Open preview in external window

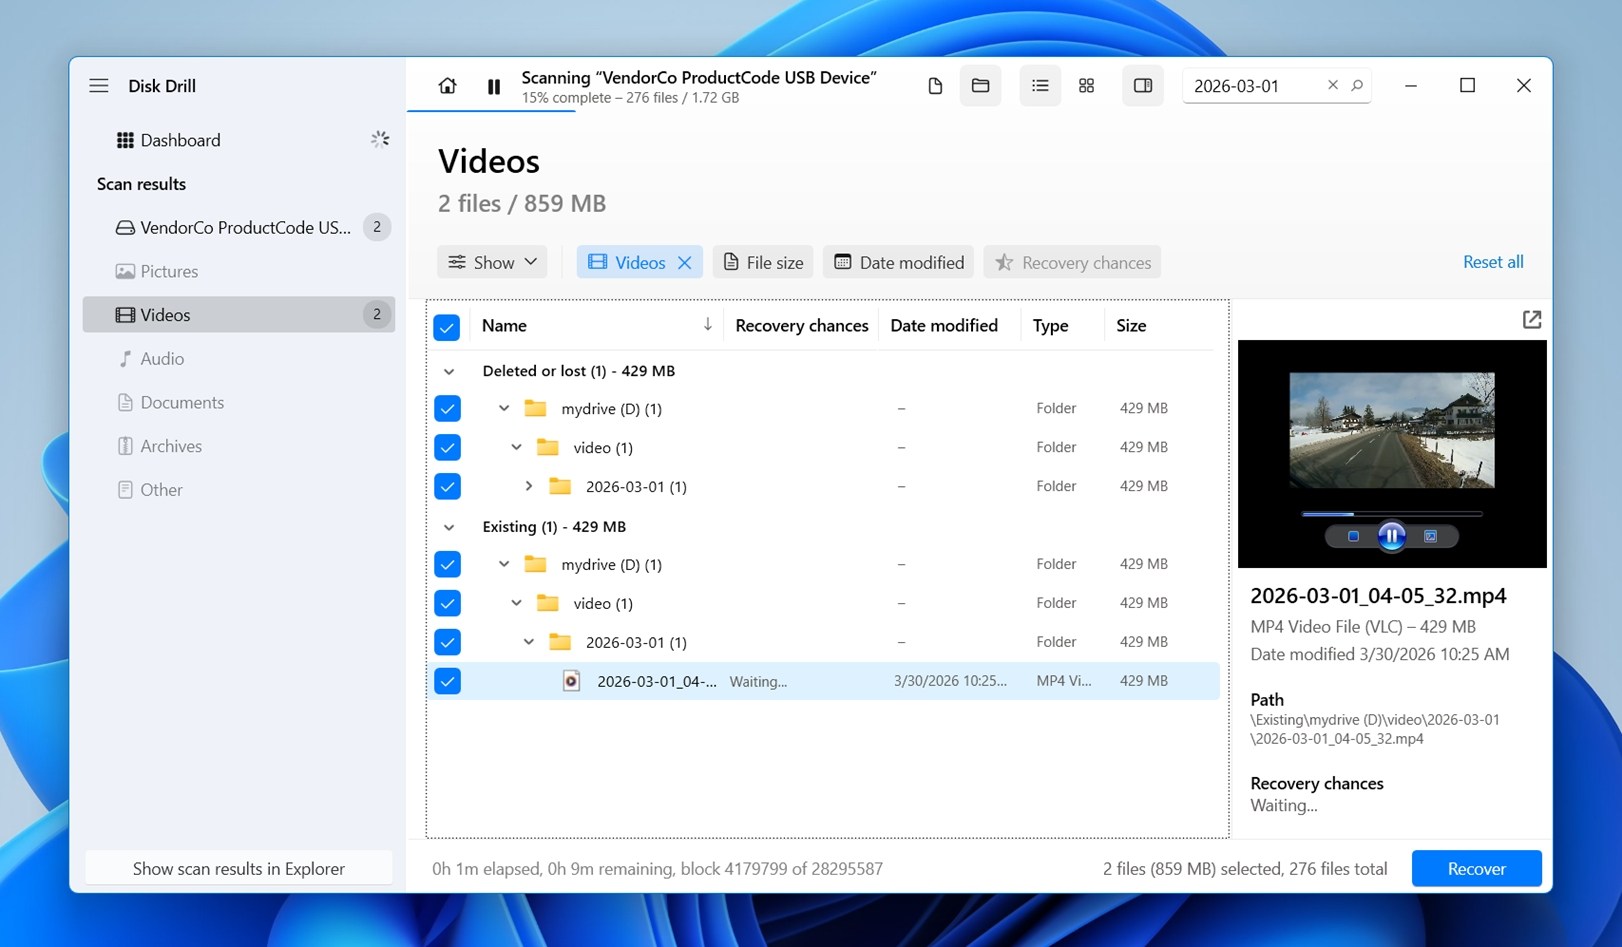click(x=1531, y=320)
